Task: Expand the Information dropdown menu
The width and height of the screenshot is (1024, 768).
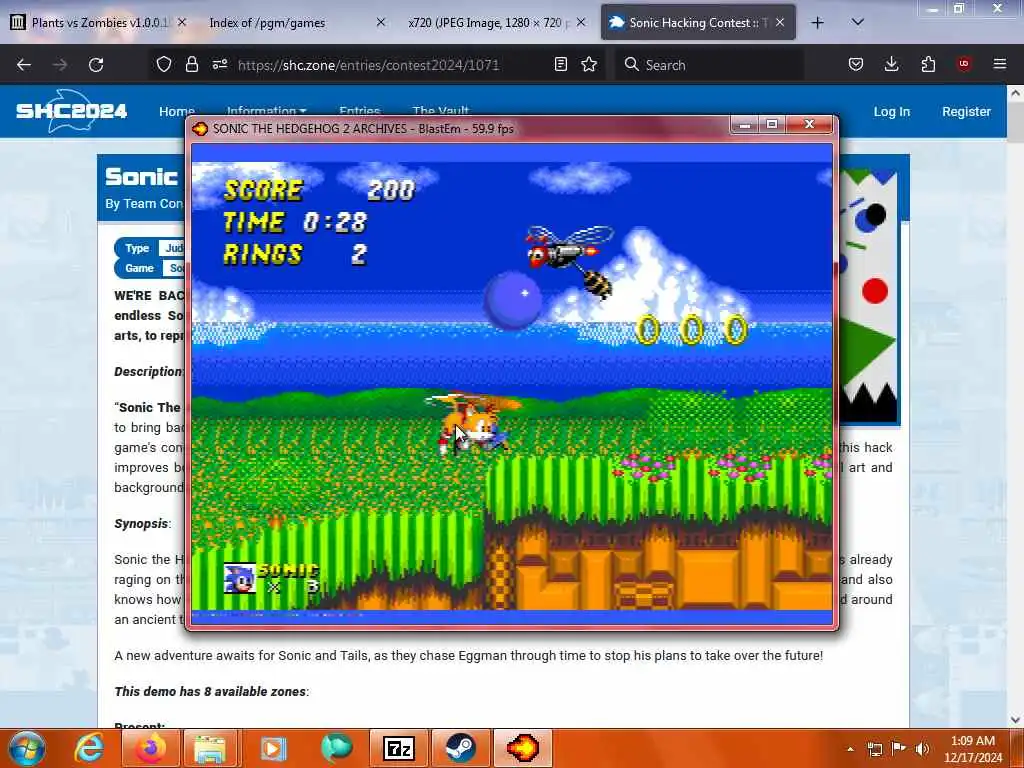Action: point(266,110)
